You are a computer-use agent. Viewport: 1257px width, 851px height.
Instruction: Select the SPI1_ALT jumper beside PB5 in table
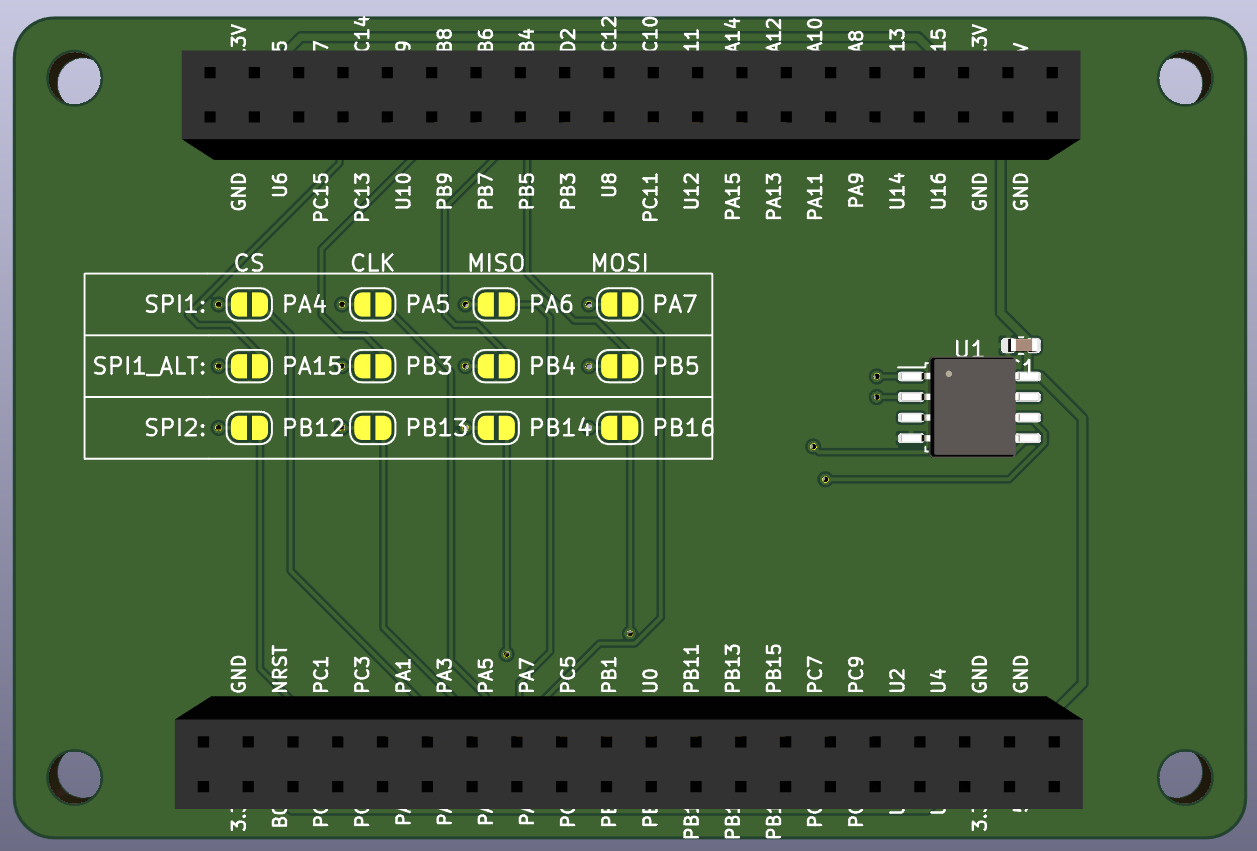click(x=619, y=366)
